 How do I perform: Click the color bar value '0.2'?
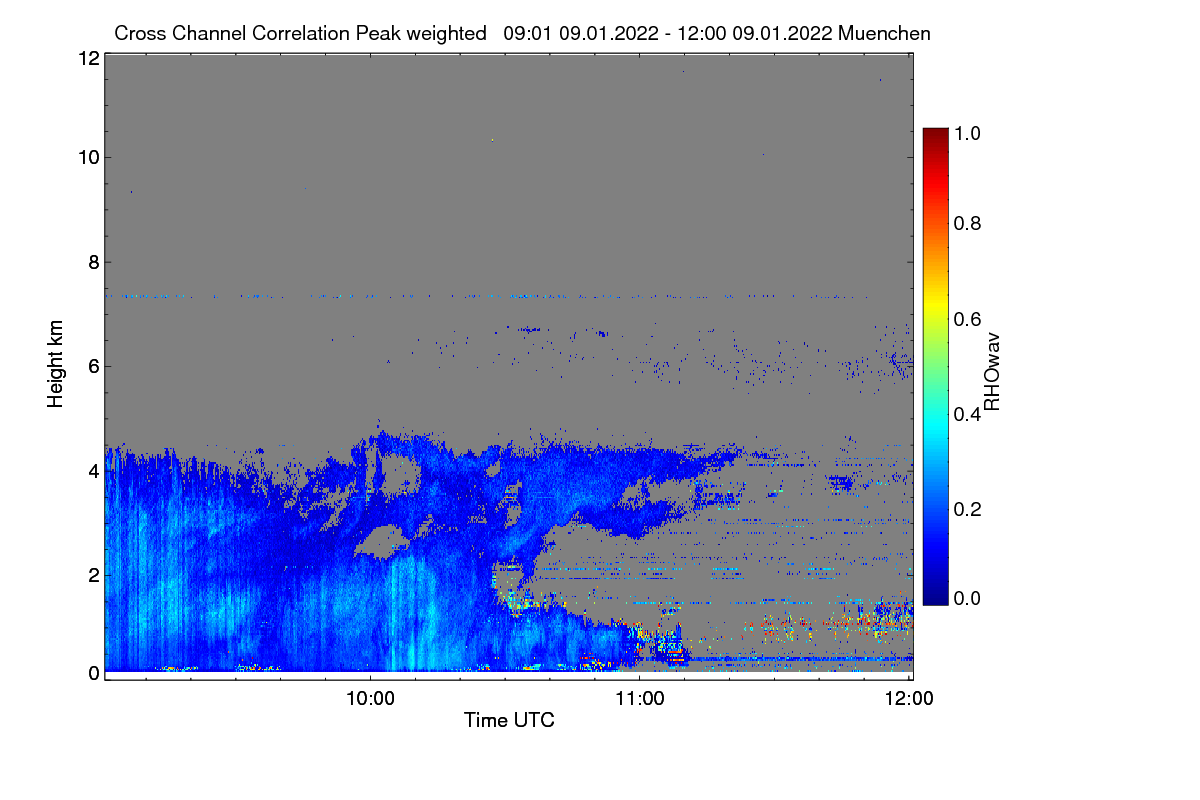pyautogui.click(x=968, y=509)
